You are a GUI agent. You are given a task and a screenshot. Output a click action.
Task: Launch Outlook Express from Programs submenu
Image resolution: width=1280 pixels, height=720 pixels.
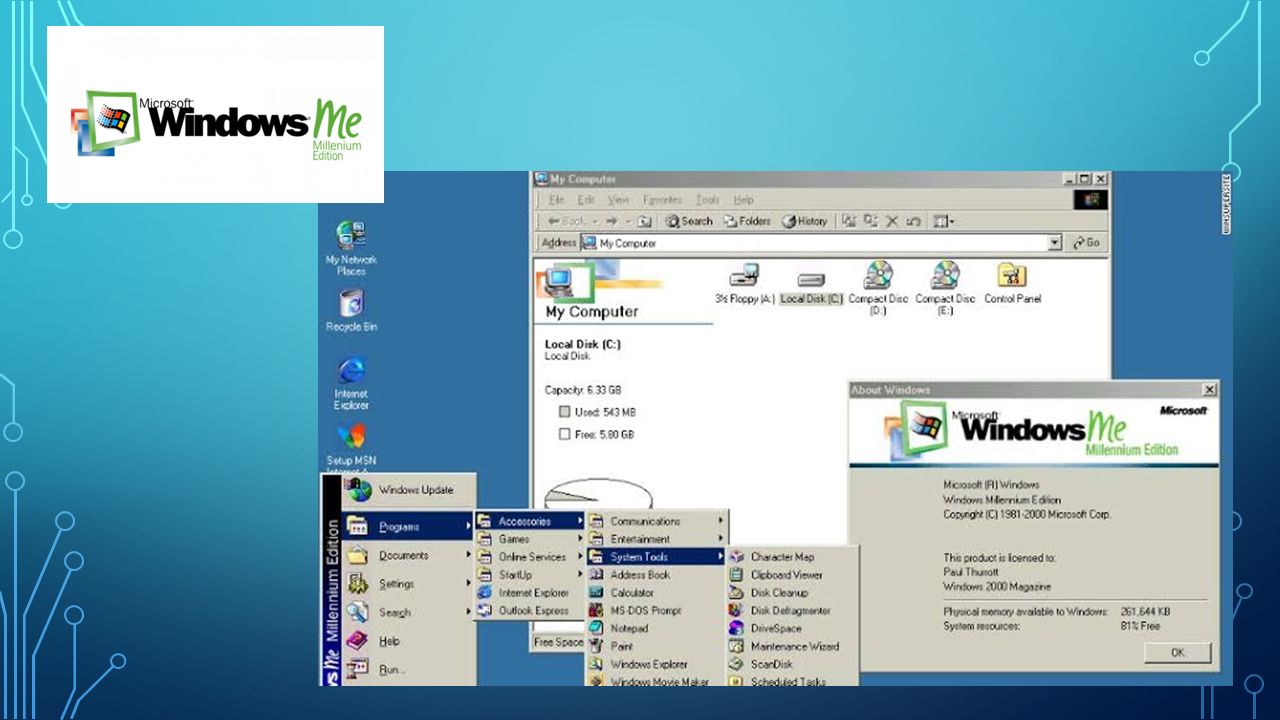point(530,611)
